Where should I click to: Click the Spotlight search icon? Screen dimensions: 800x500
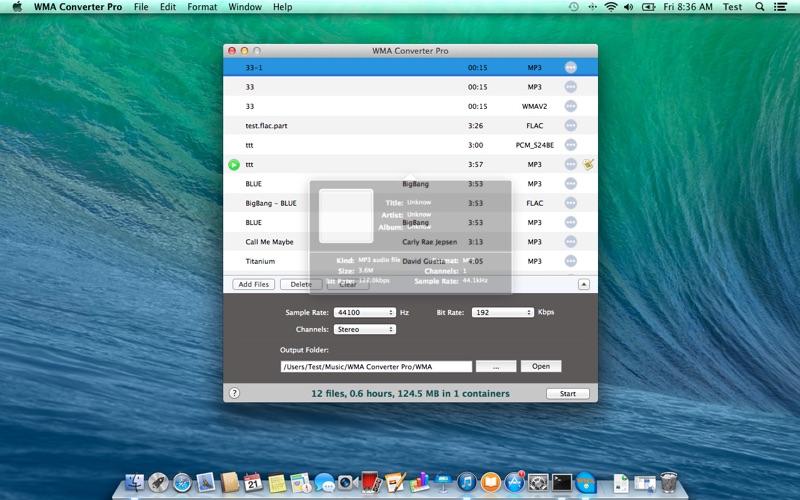coord(760,7)
